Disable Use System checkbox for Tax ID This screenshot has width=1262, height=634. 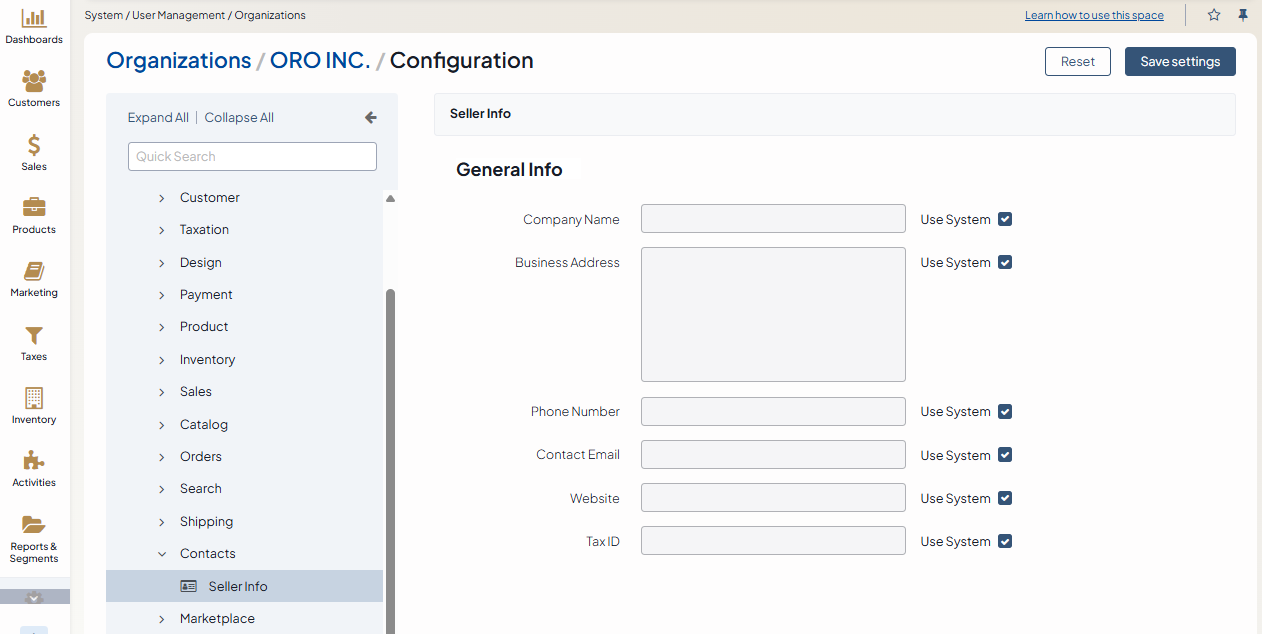click(1005, 541)
